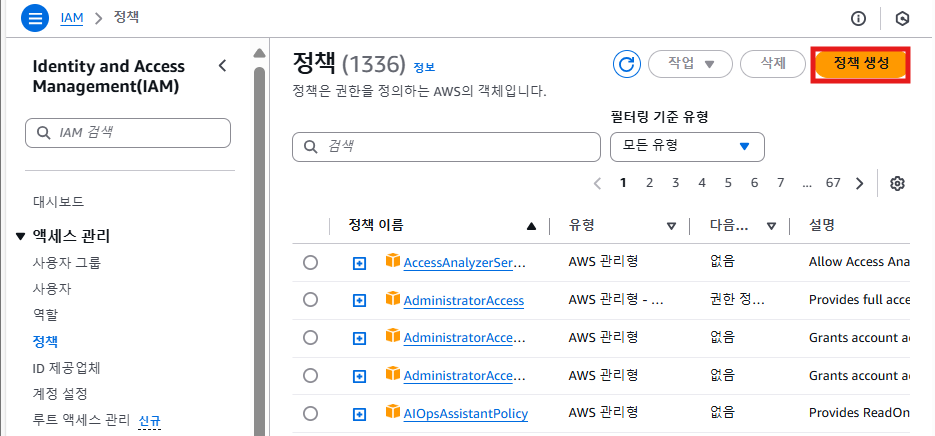935x436 pixels.
Task: Click the orange box icon beside AdministratorAccess
Action: point(392,299)
